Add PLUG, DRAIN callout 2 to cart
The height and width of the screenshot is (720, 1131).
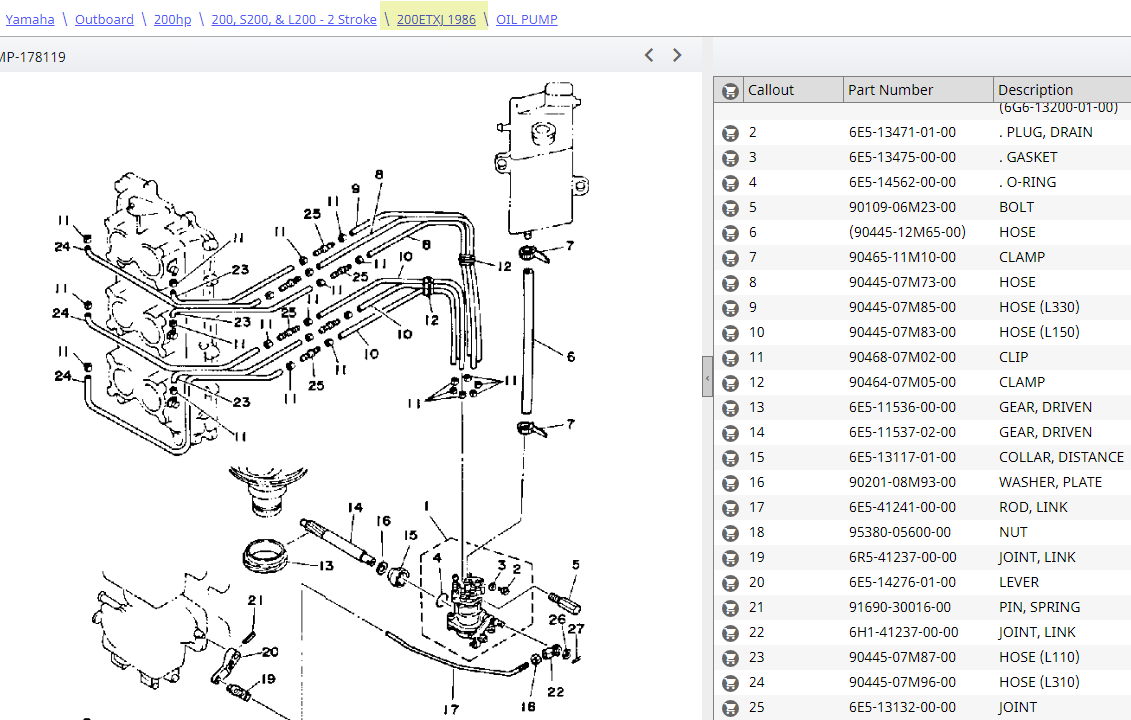730,133
